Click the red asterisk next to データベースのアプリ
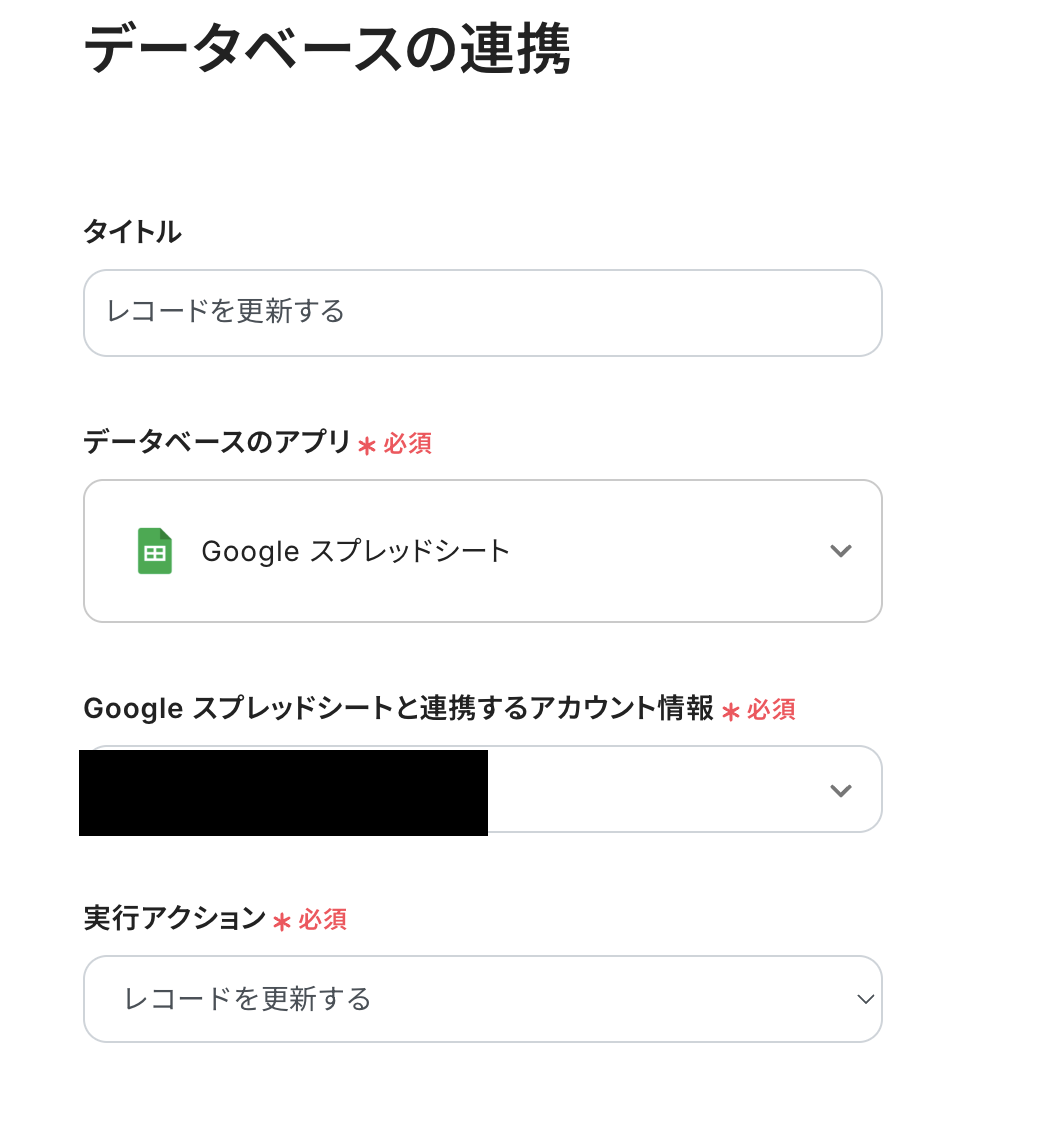This screenshot has height=1126, width=1058. (367, 446)
